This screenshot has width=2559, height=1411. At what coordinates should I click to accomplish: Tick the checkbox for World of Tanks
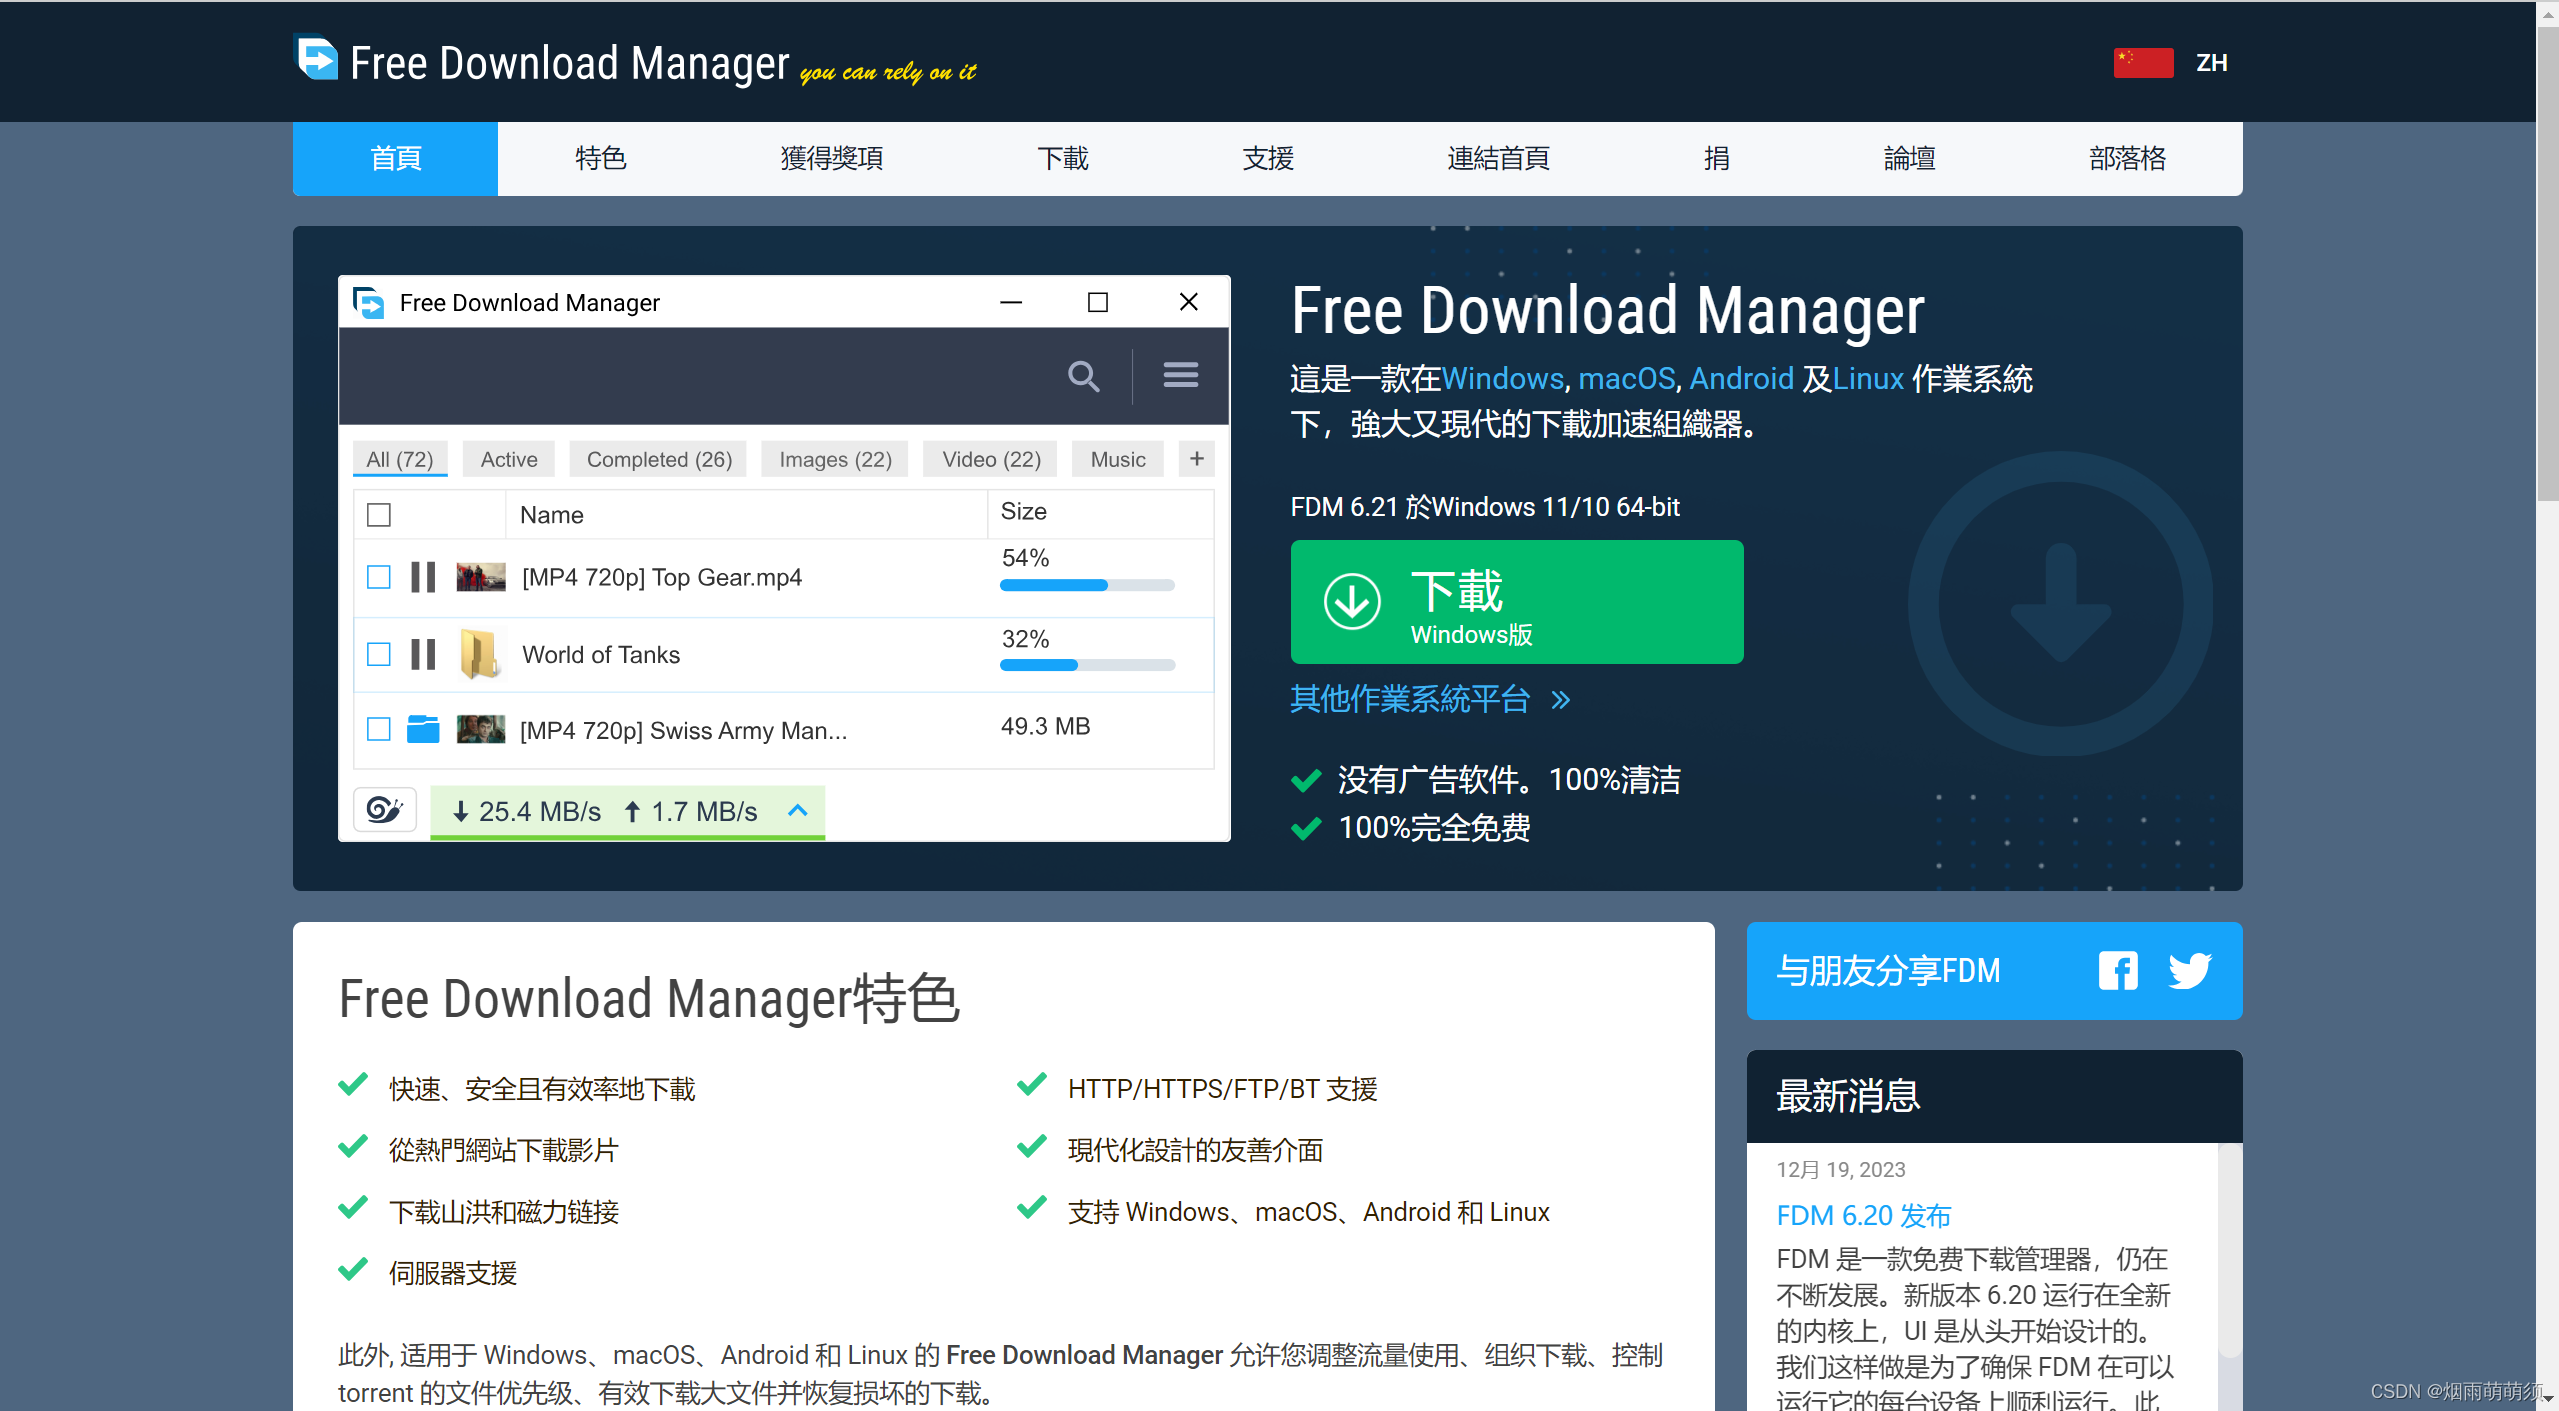pyautogui.click(x=378, y=654)
